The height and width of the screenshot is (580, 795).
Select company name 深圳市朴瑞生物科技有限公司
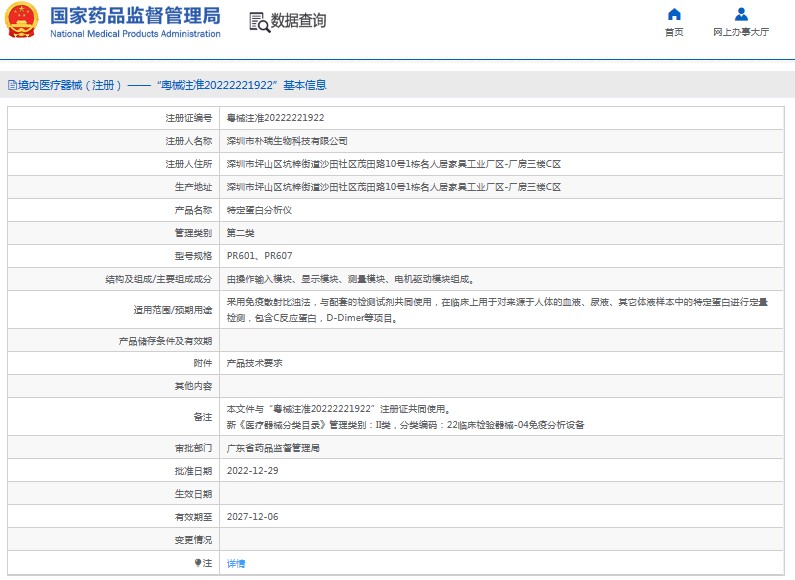(x=287, y=141)
